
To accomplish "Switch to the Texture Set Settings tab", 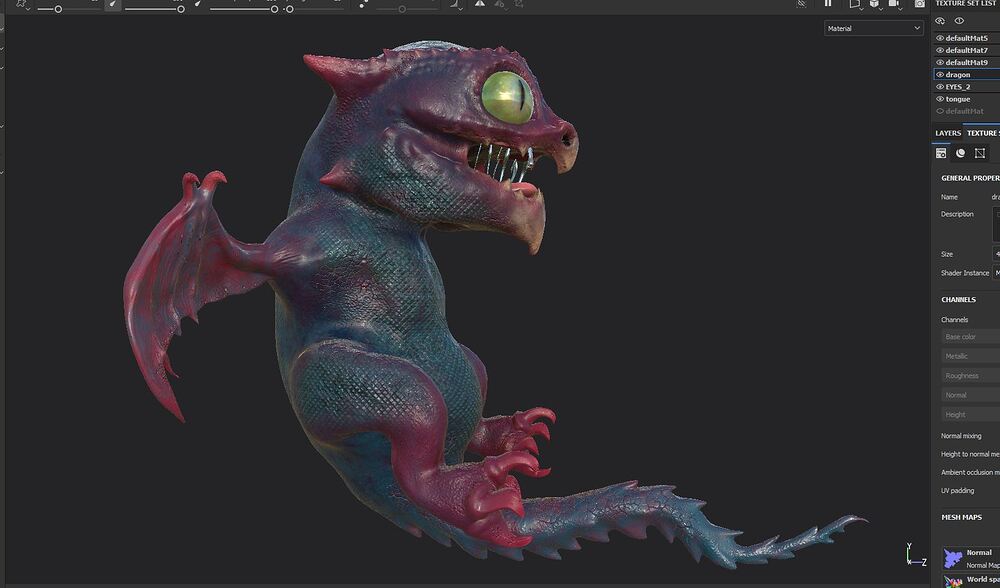I will (x=983, y=133).
